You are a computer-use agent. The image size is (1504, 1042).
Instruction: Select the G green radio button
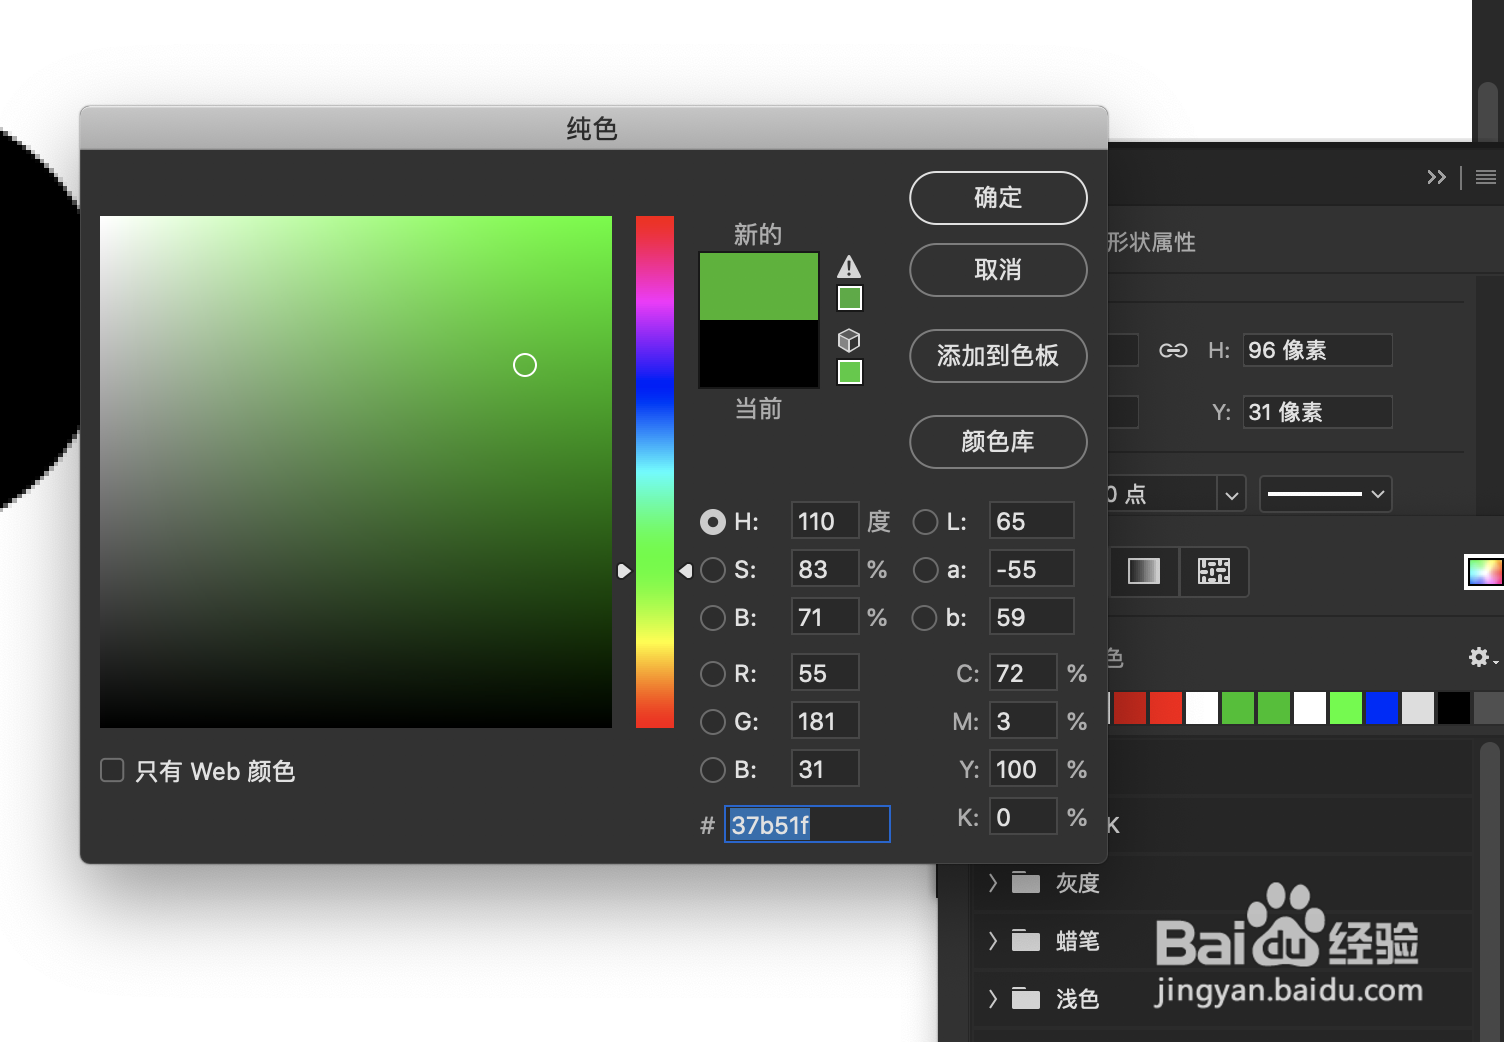(x=713, y=722)
